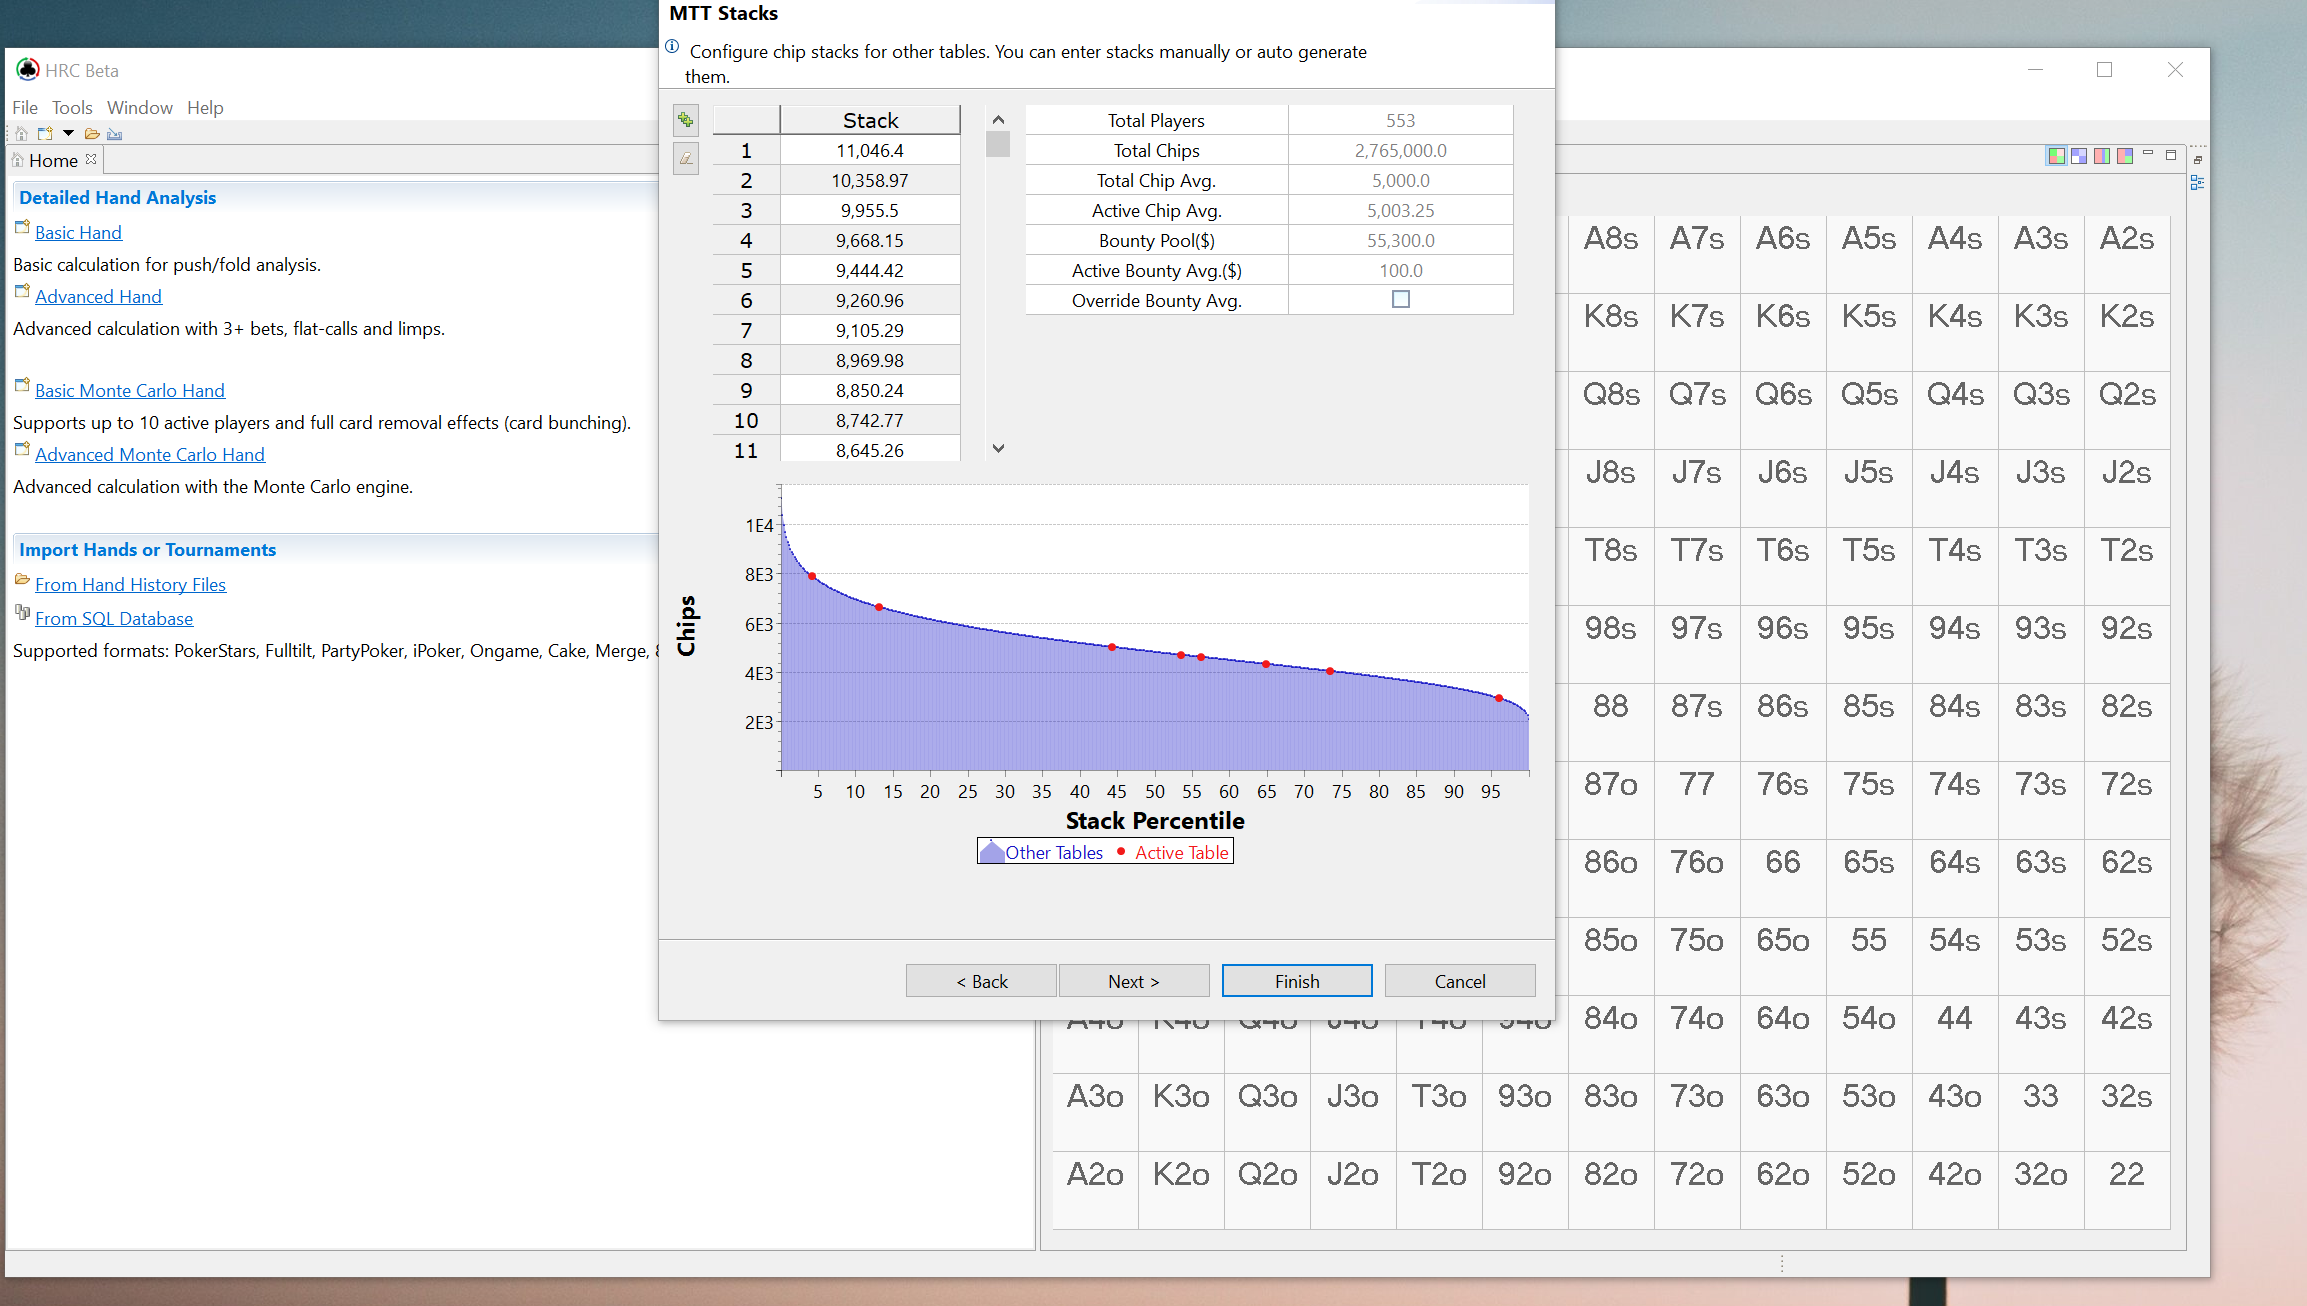Click the import tray toolbar icon
2307x1306 pixels.
tap(115, 133)
